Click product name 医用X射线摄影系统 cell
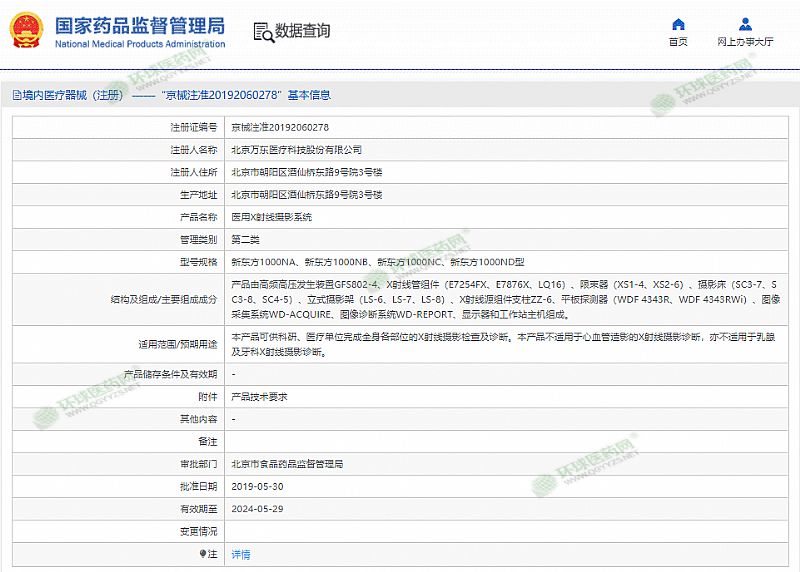Viewport: 800px width, 572px height. pyautogui.click(x=272, y=217)
